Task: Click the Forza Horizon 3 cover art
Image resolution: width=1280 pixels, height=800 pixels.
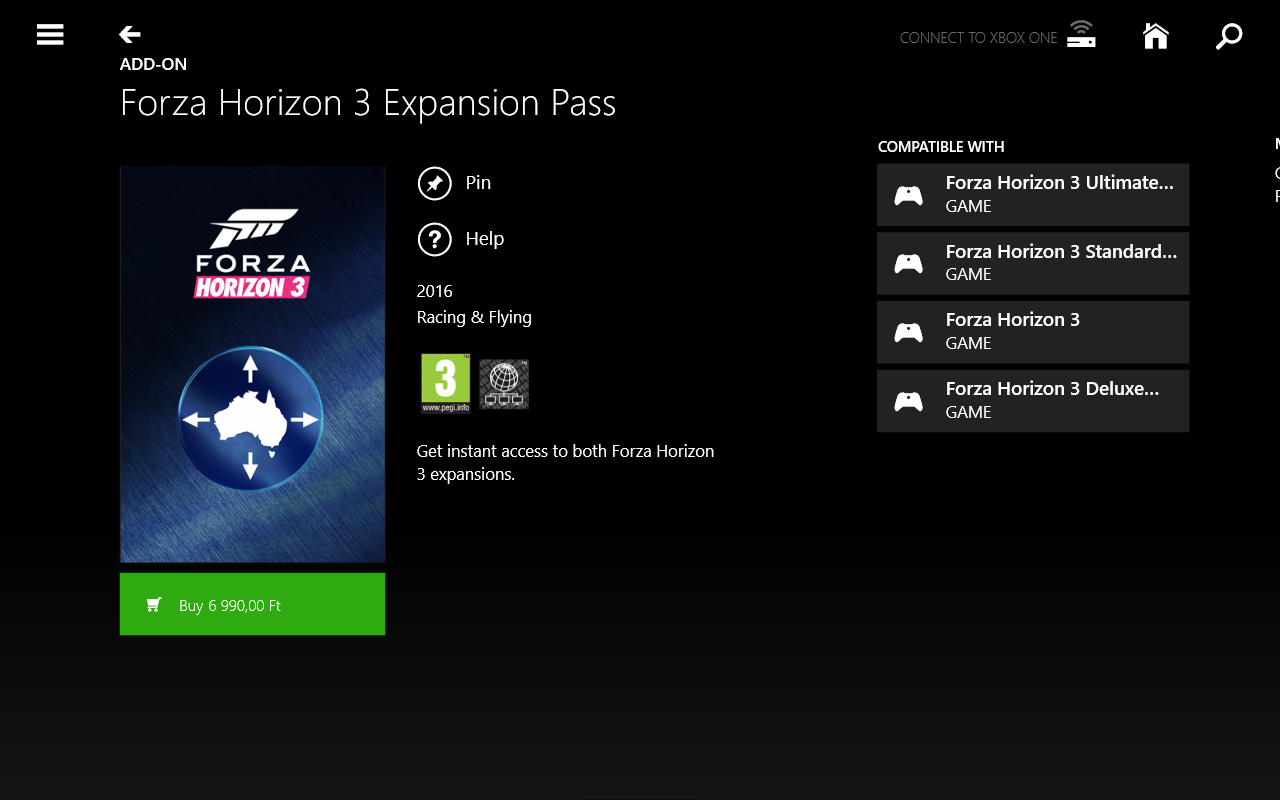Action: pyautogui.click(x=252, y=364)
